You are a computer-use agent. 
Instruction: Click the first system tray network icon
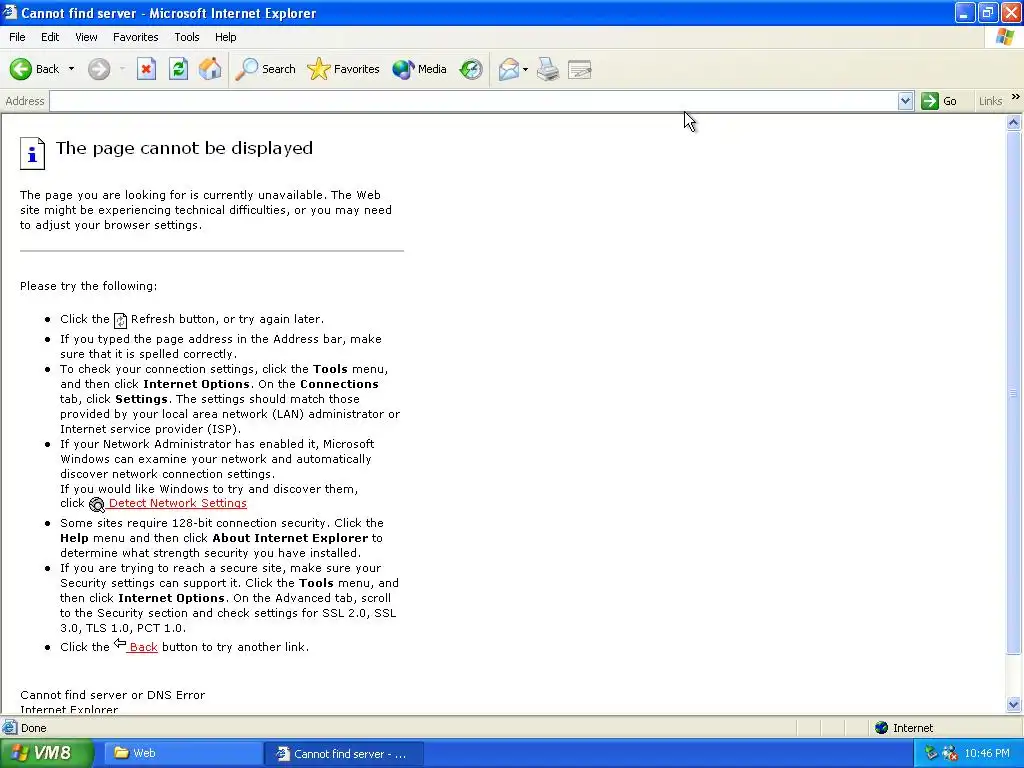click(931, 754)
